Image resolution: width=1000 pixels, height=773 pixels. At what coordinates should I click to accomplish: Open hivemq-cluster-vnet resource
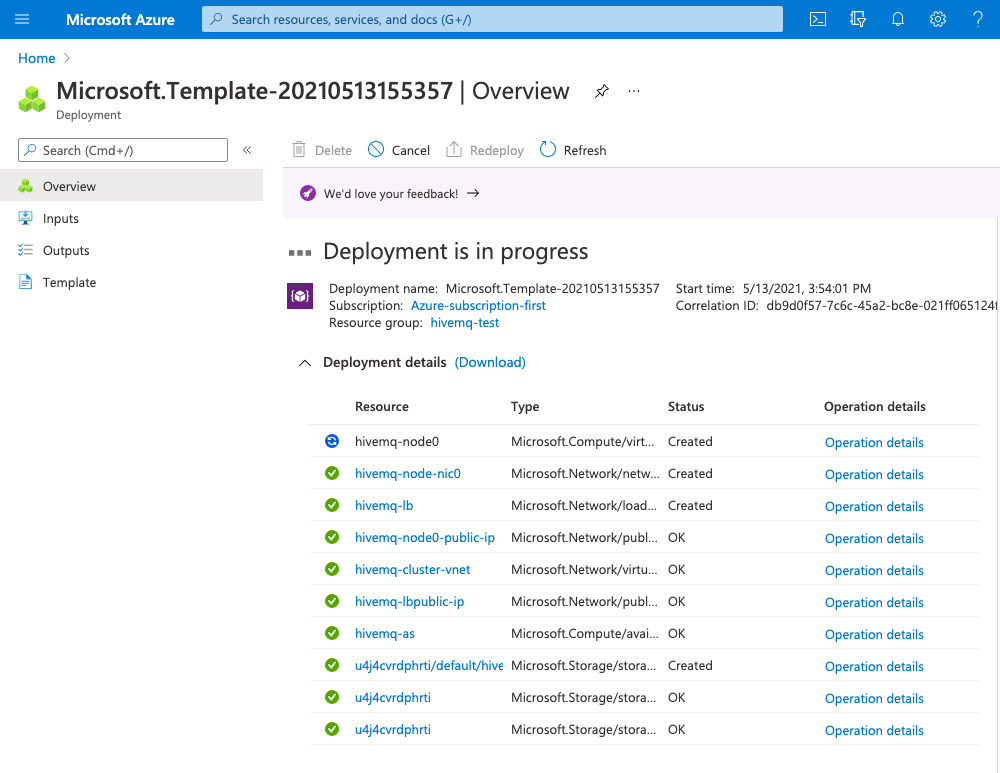click(x=413, y=570)
